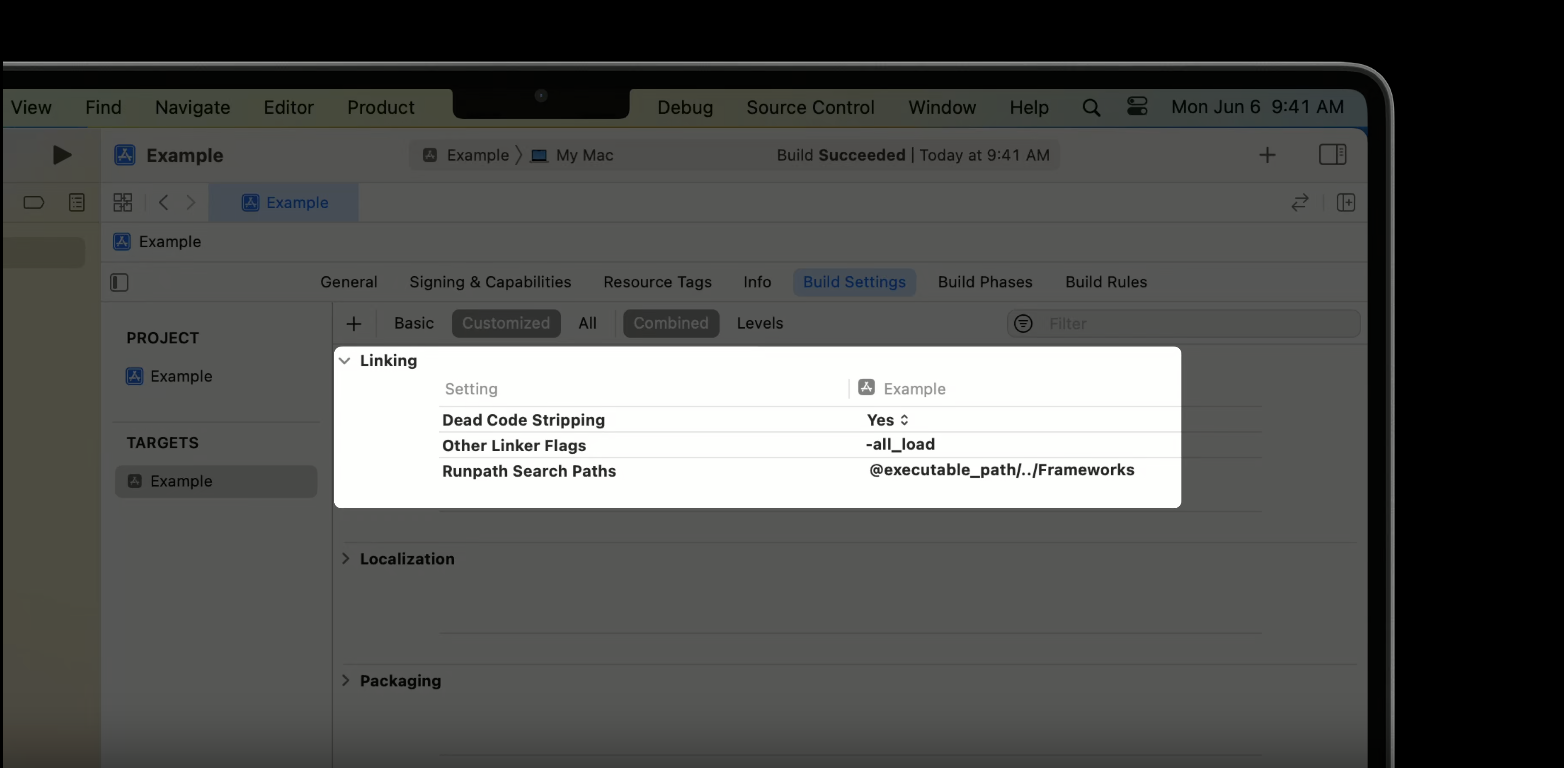
Task: Open Spotlight search in the menu bar
Action: tap(1091, 107)
